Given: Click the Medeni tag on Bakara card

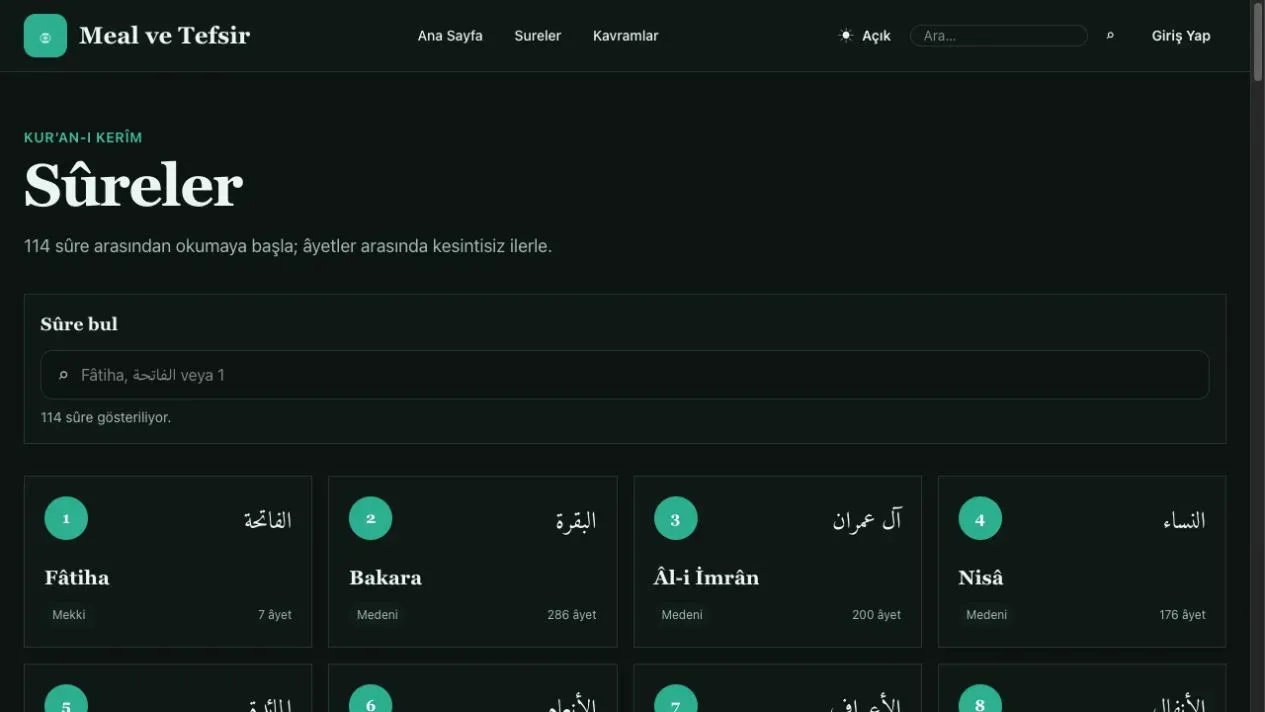Looking at the screenshot, I should coord(377,615).
